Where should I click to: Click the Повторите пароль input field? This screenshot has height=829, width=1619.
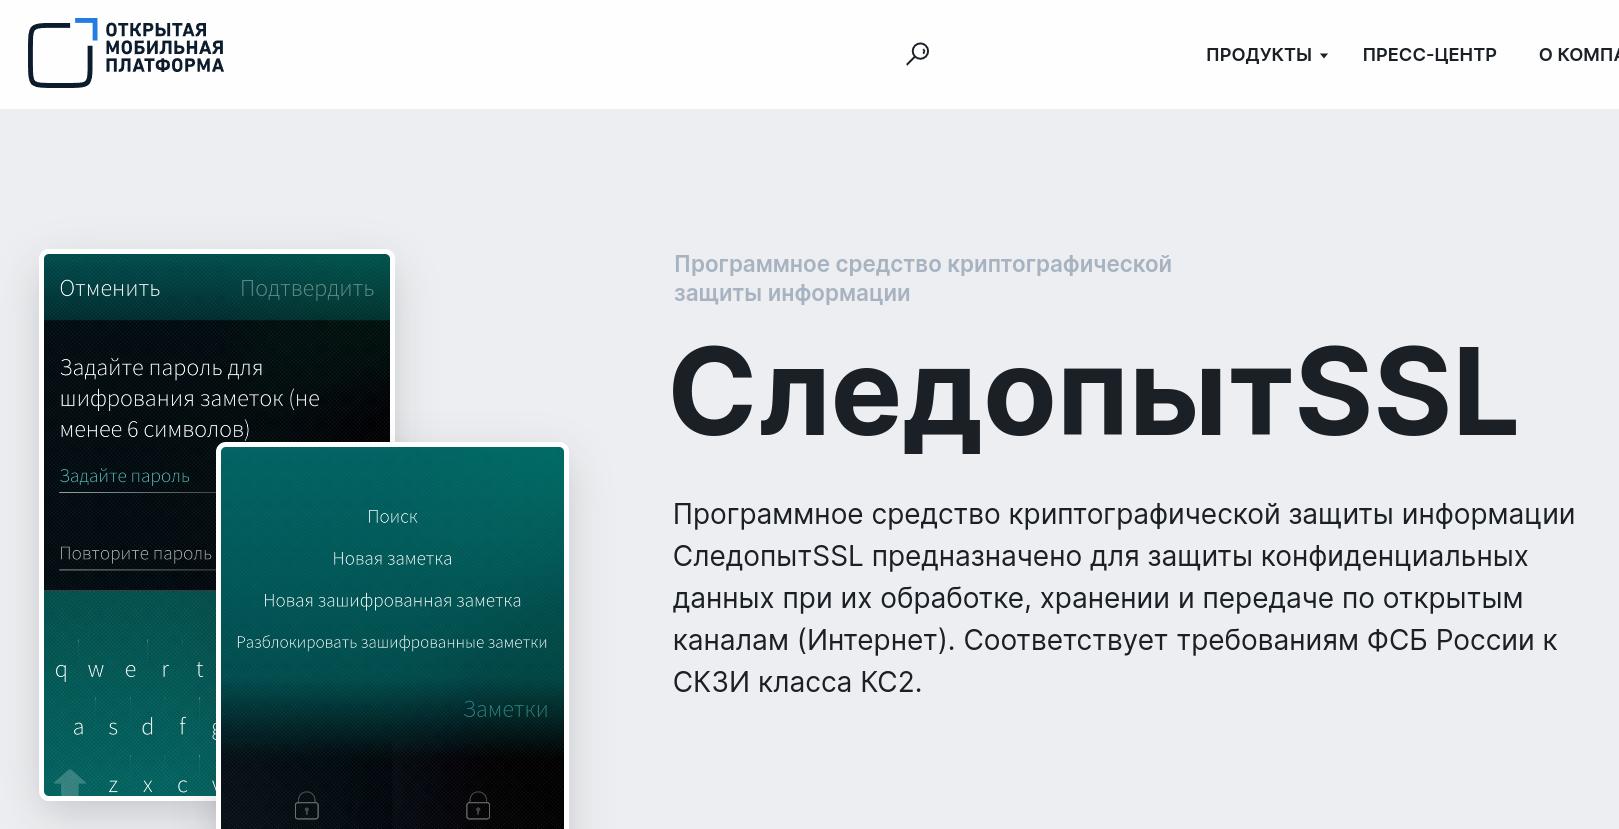tap(135, 554)
